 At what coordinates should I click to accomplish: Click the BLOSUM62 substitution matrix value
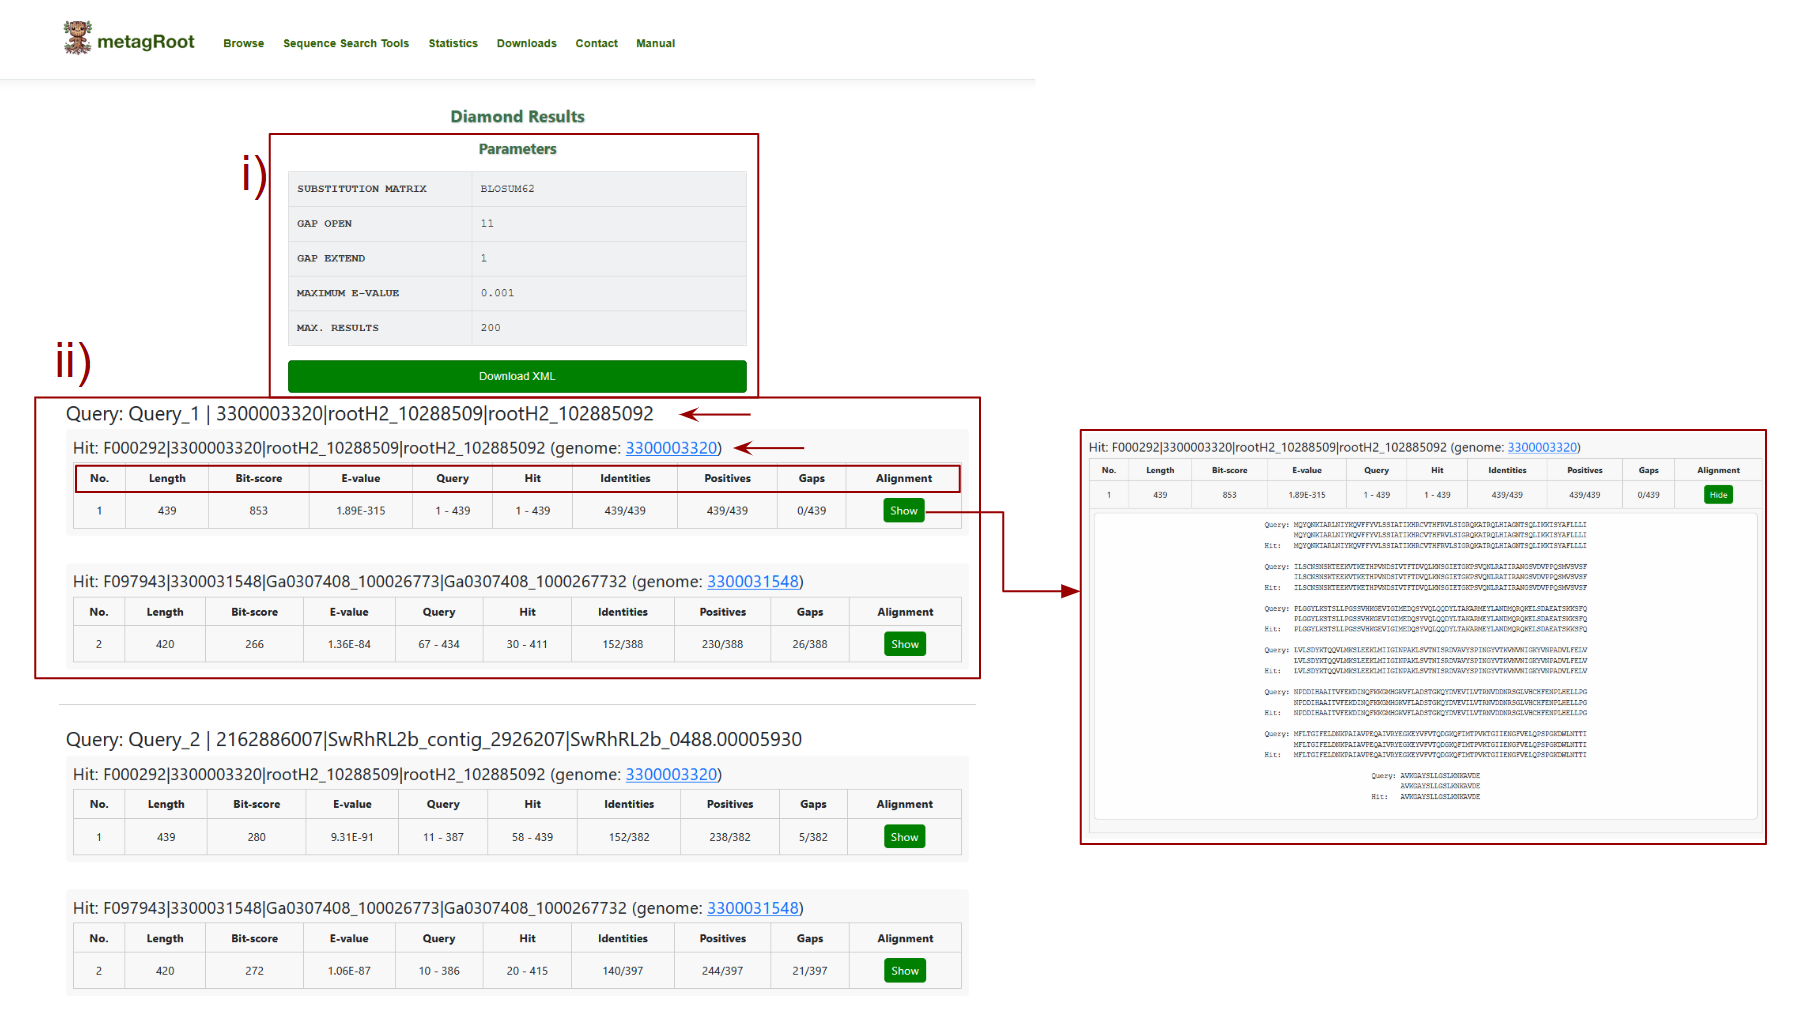pos(507,189)
